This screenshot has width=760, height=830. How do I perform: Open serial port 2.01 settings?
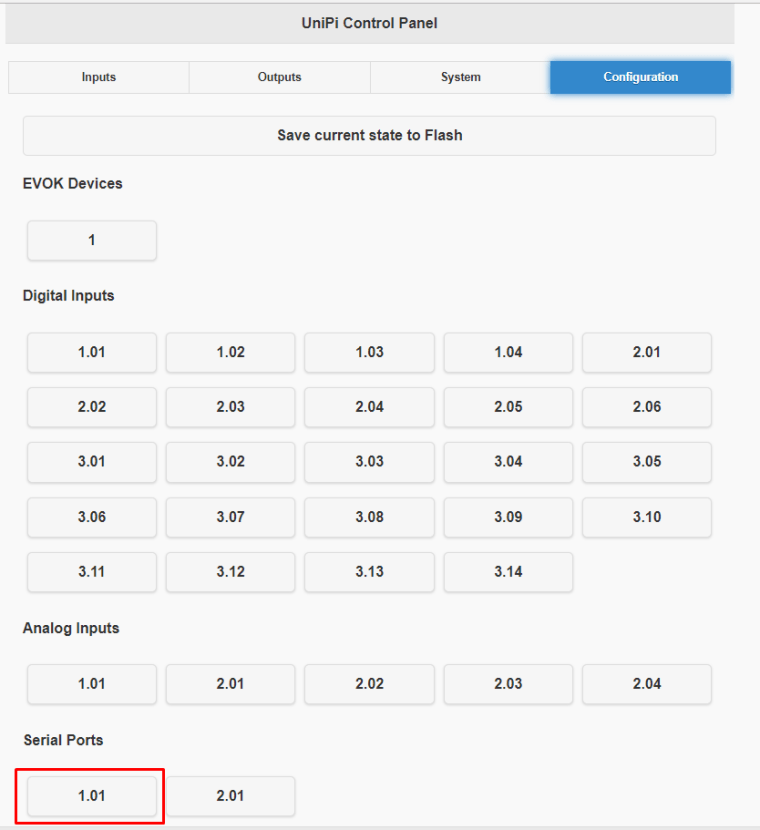click(x=230, y=796)
